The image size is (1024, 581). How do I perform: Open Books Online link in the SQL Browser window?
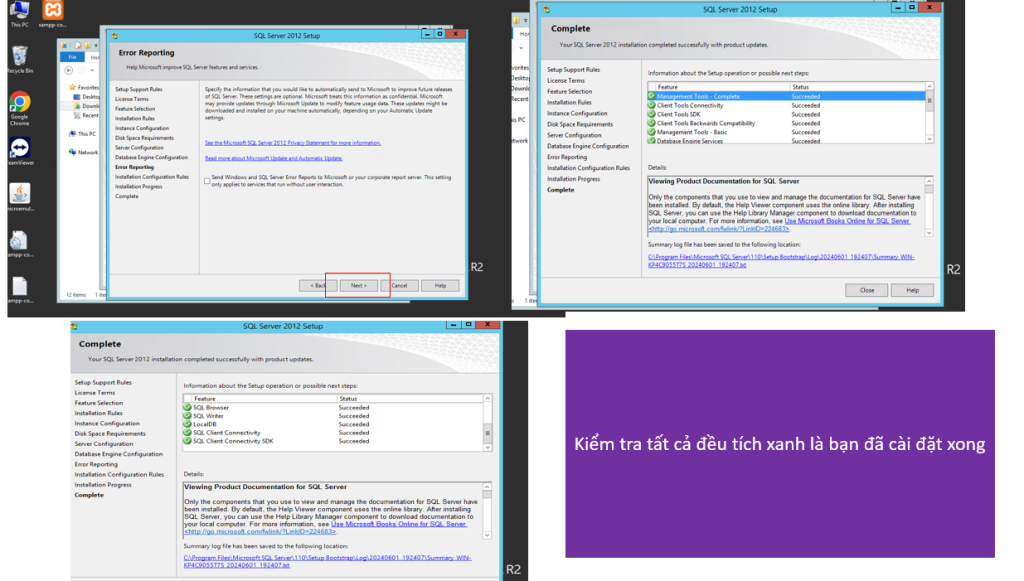click(398, 524)
